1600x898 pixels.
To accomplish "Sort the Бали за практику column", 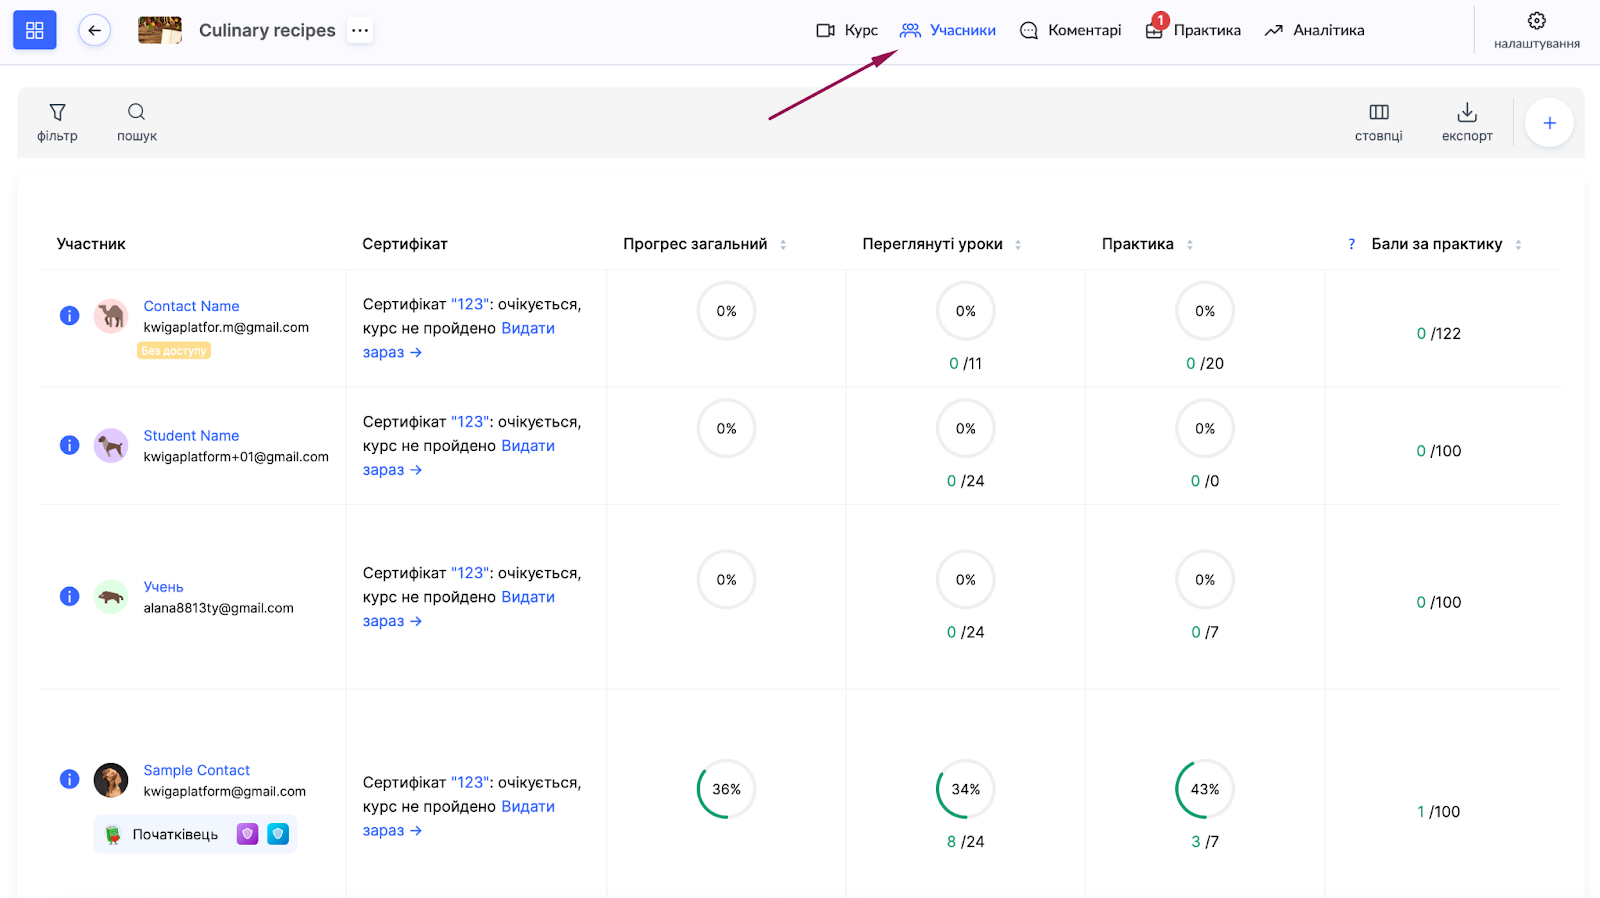I will (x=1518, y=245).
